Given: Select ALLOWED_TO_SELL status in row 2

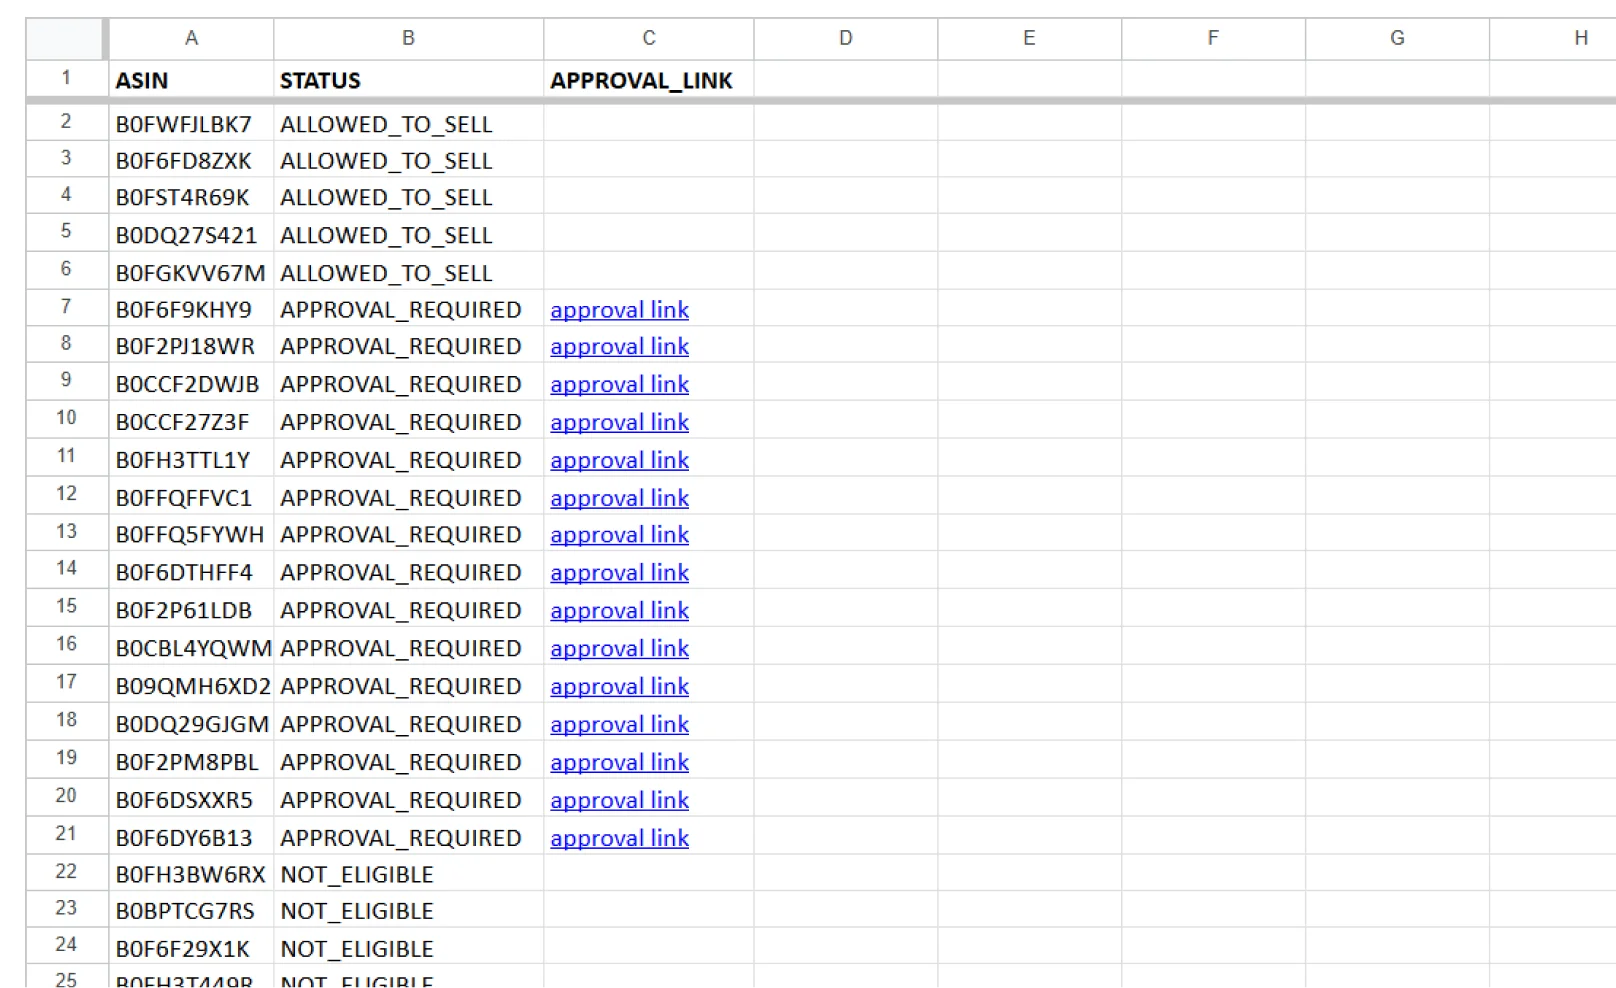Looking at the screenshot, I should click(x=408, y=124).
